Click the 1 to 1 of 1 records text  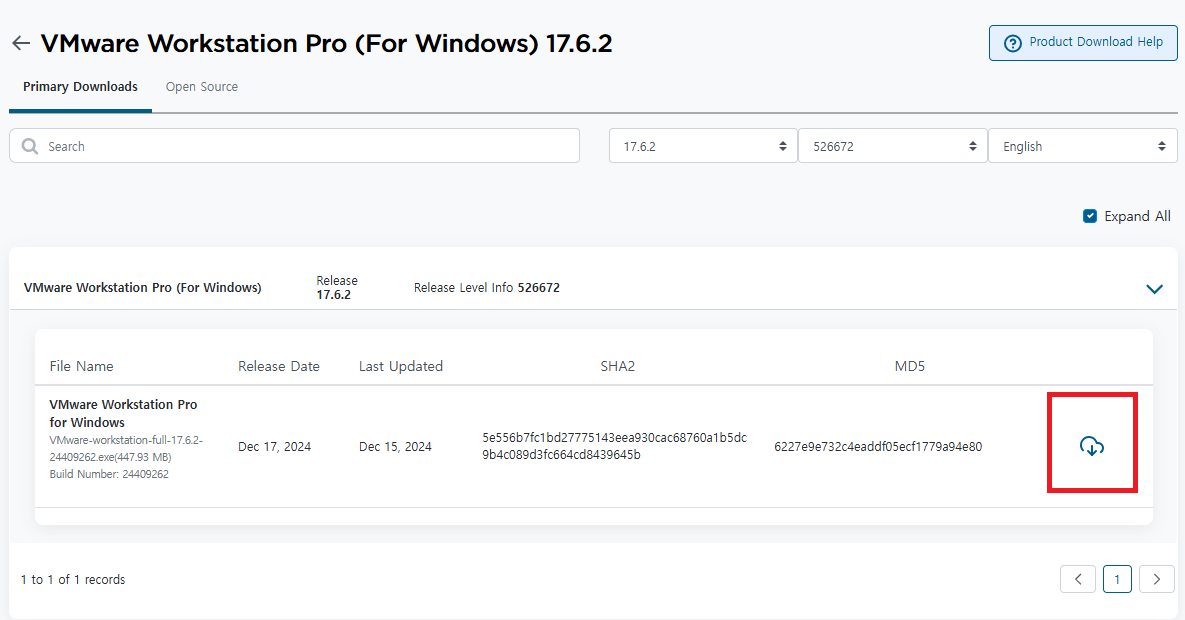(73, 580)
